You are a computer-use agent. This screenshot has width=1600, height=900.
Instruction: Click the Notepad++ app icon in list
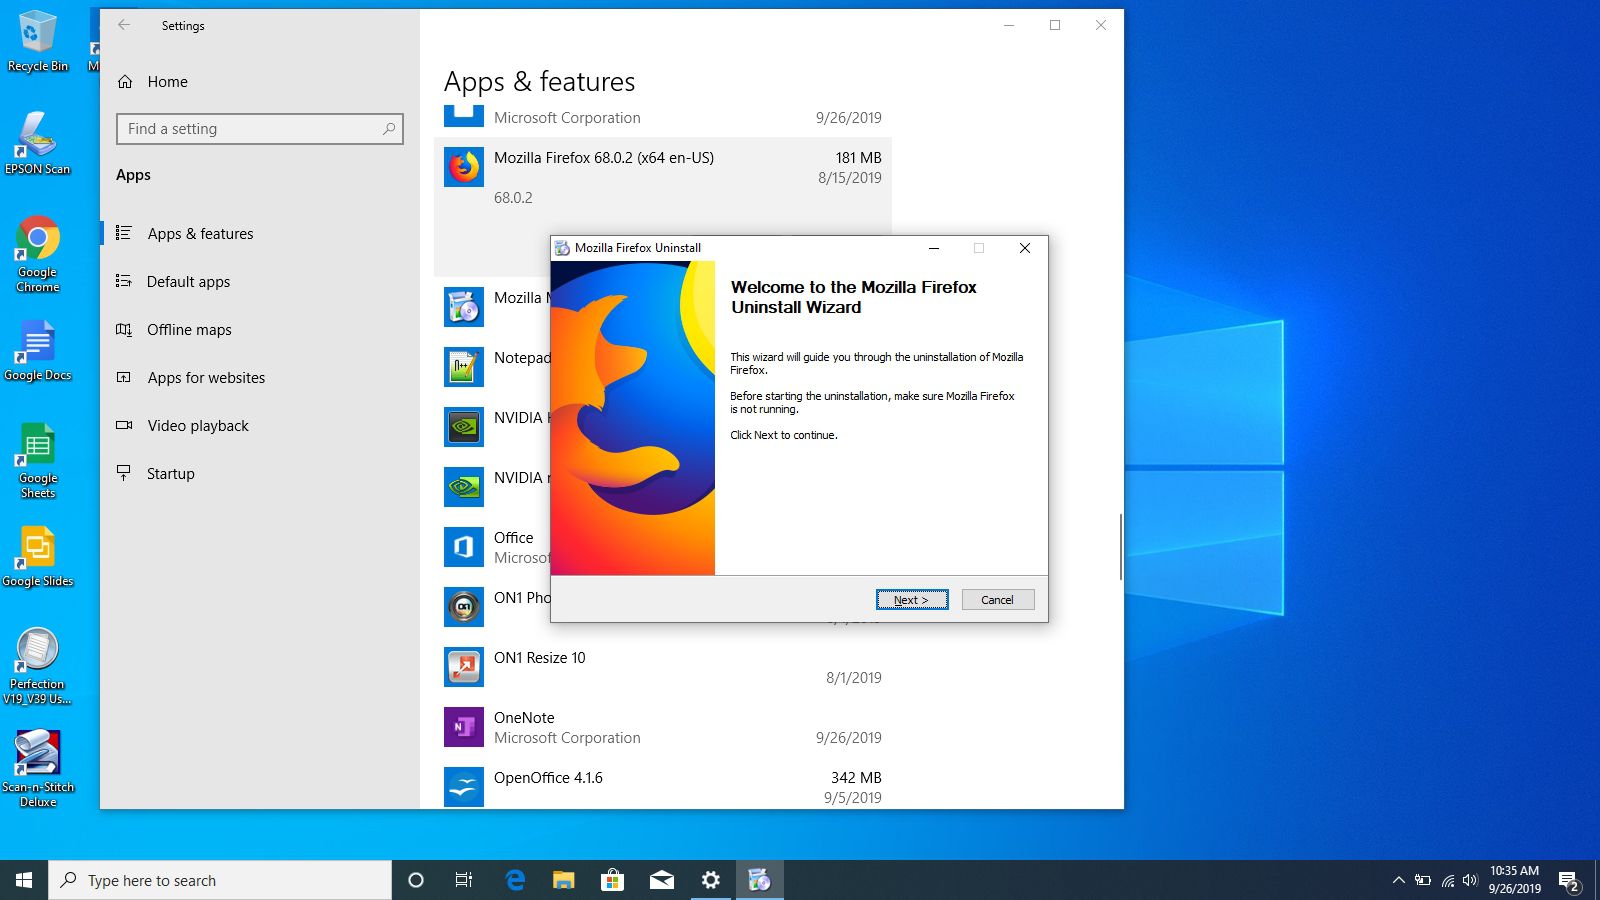[x=464, y=367]
